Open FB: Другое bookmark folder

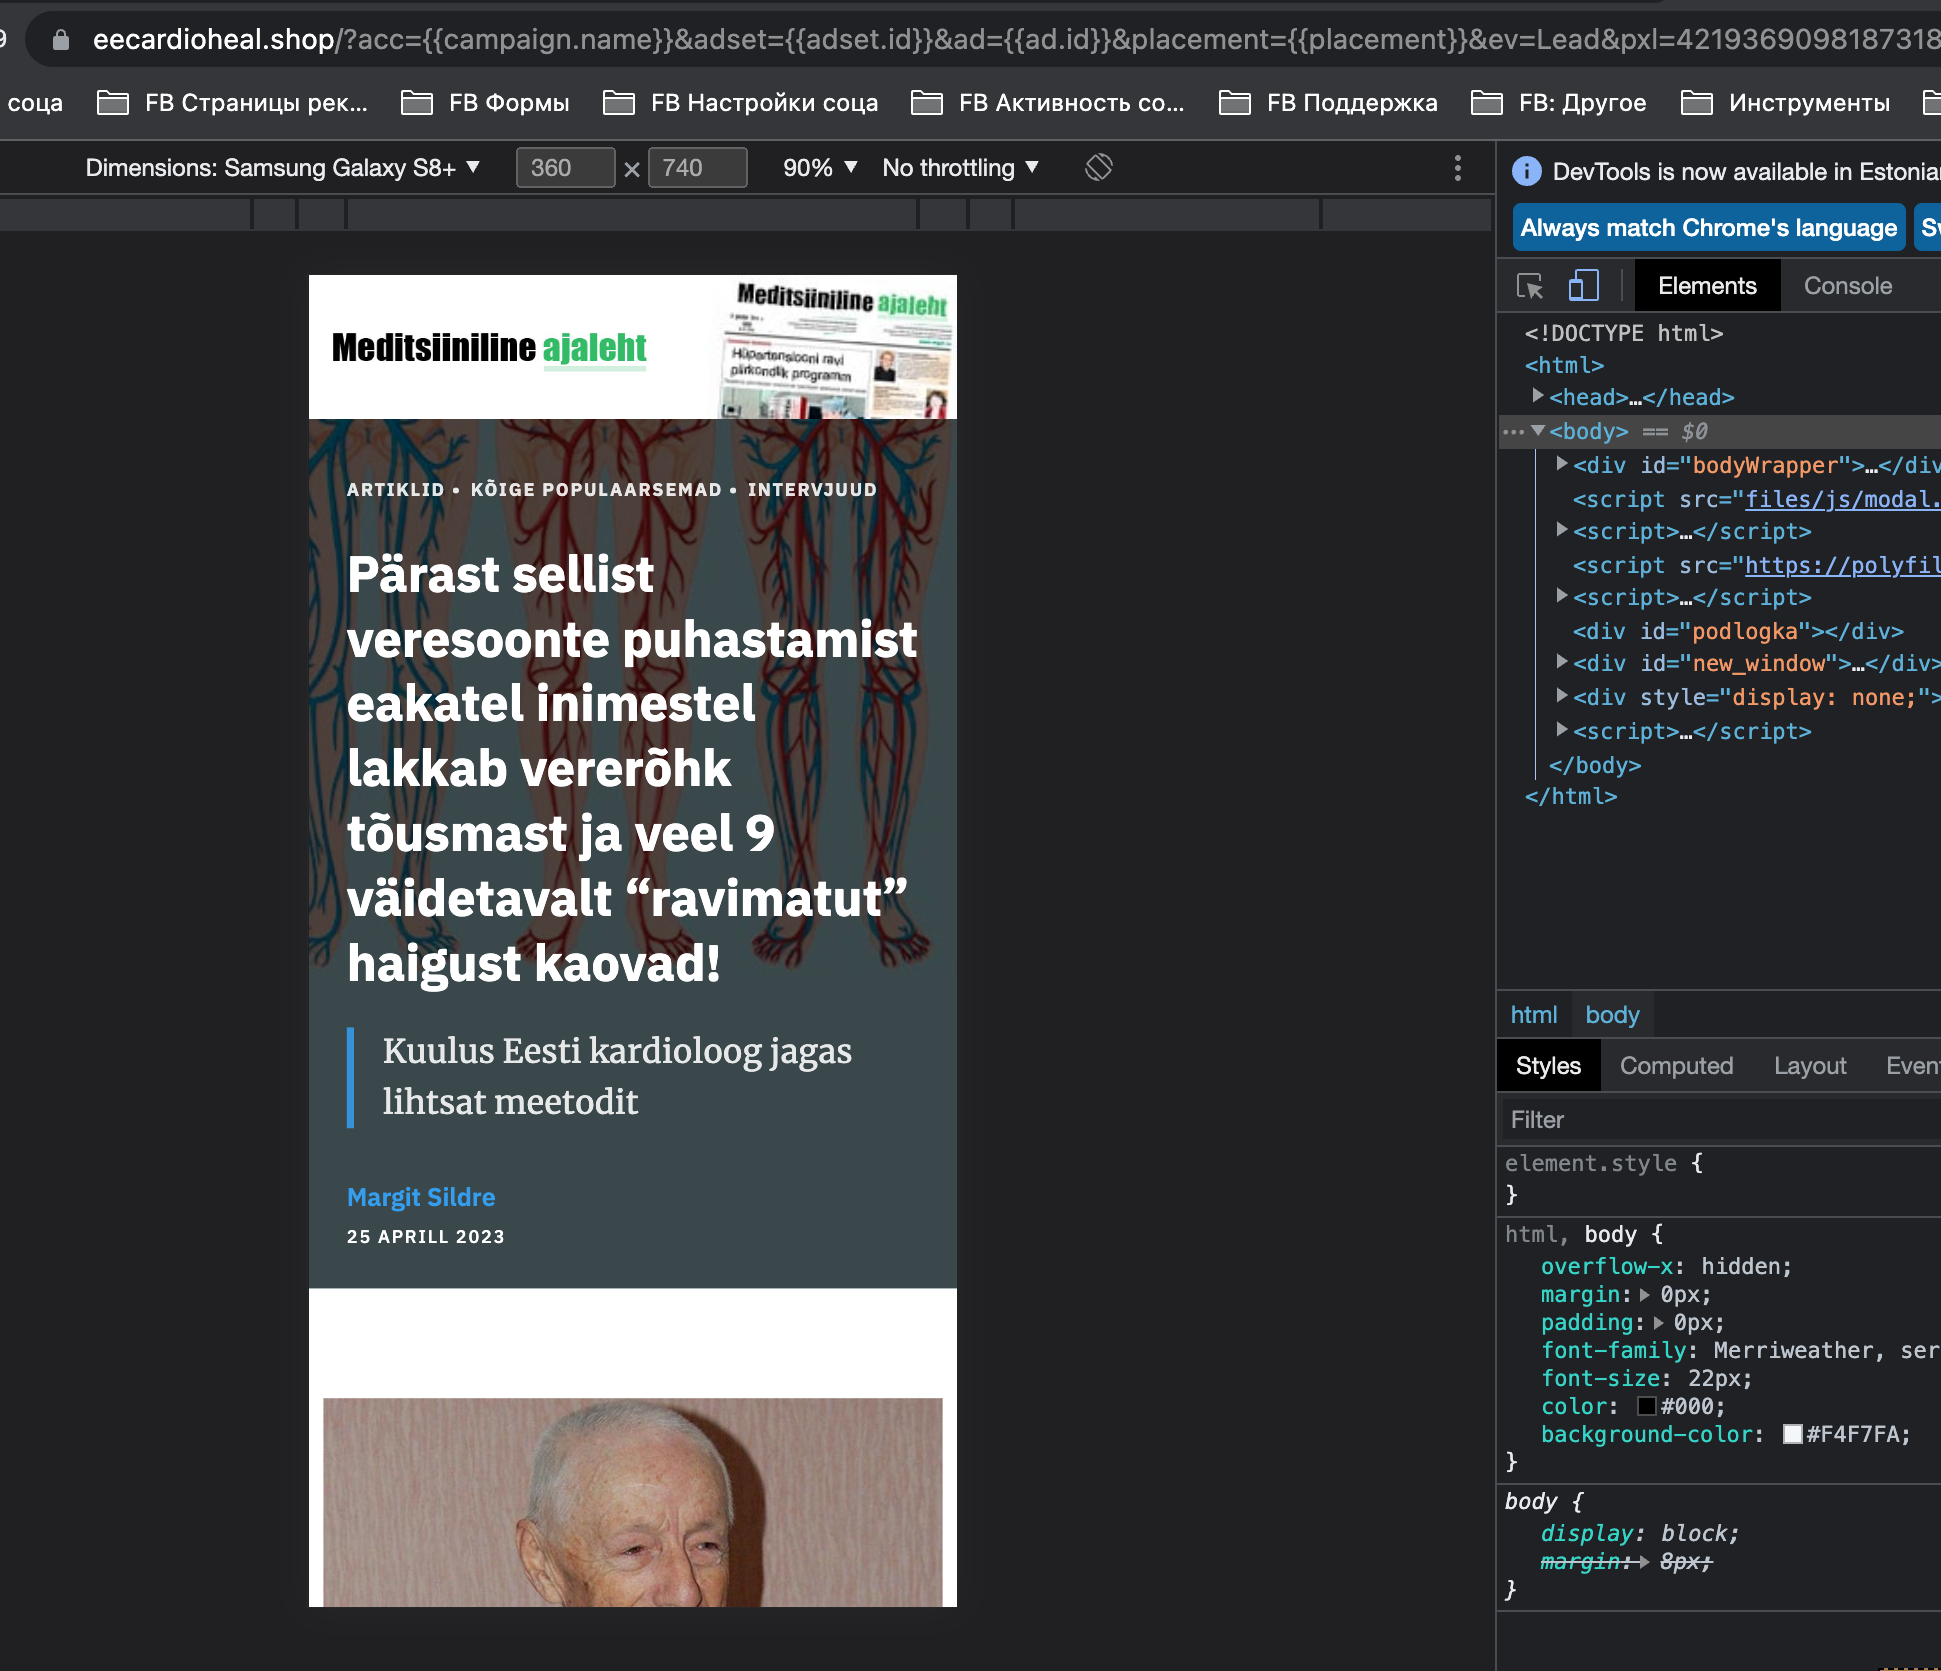(1558, 103)
